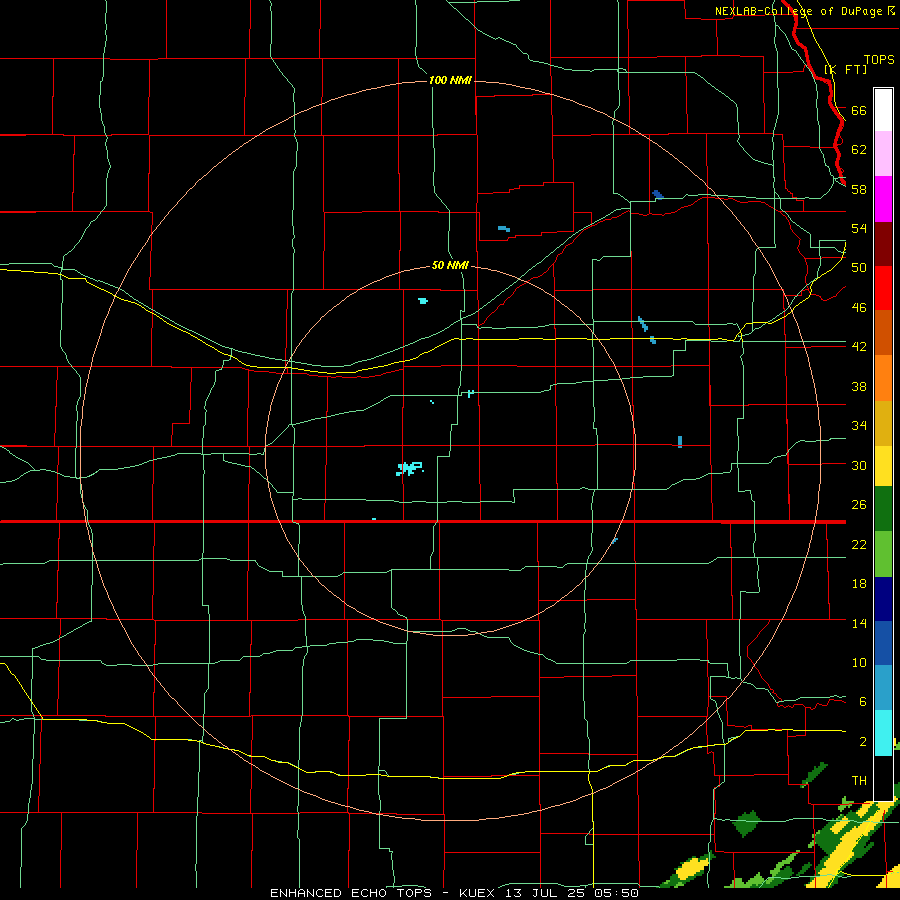Click the NEXLAB-College of DuPage text

tap(799, 11)
